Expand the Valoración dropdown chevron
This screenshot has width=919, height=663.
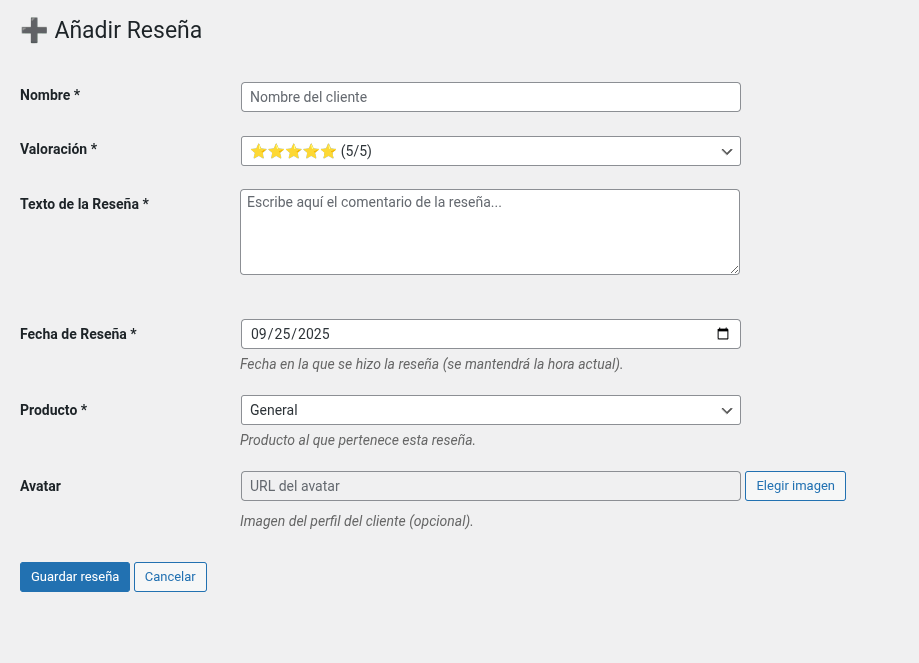pyautogui.click(x=727, y=151)
